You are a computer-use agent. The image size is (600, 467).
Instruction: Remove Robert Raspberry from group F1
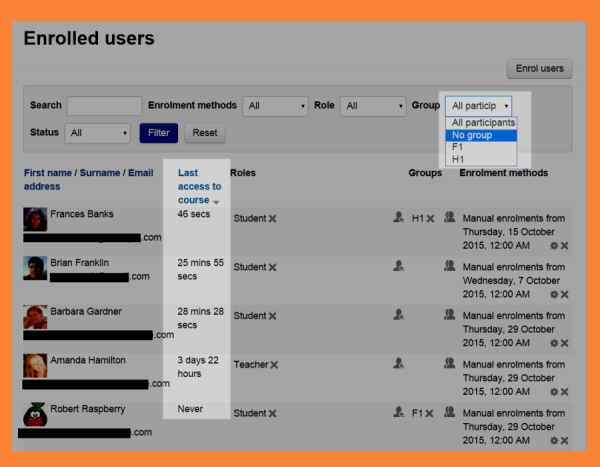tap(429, 412)
